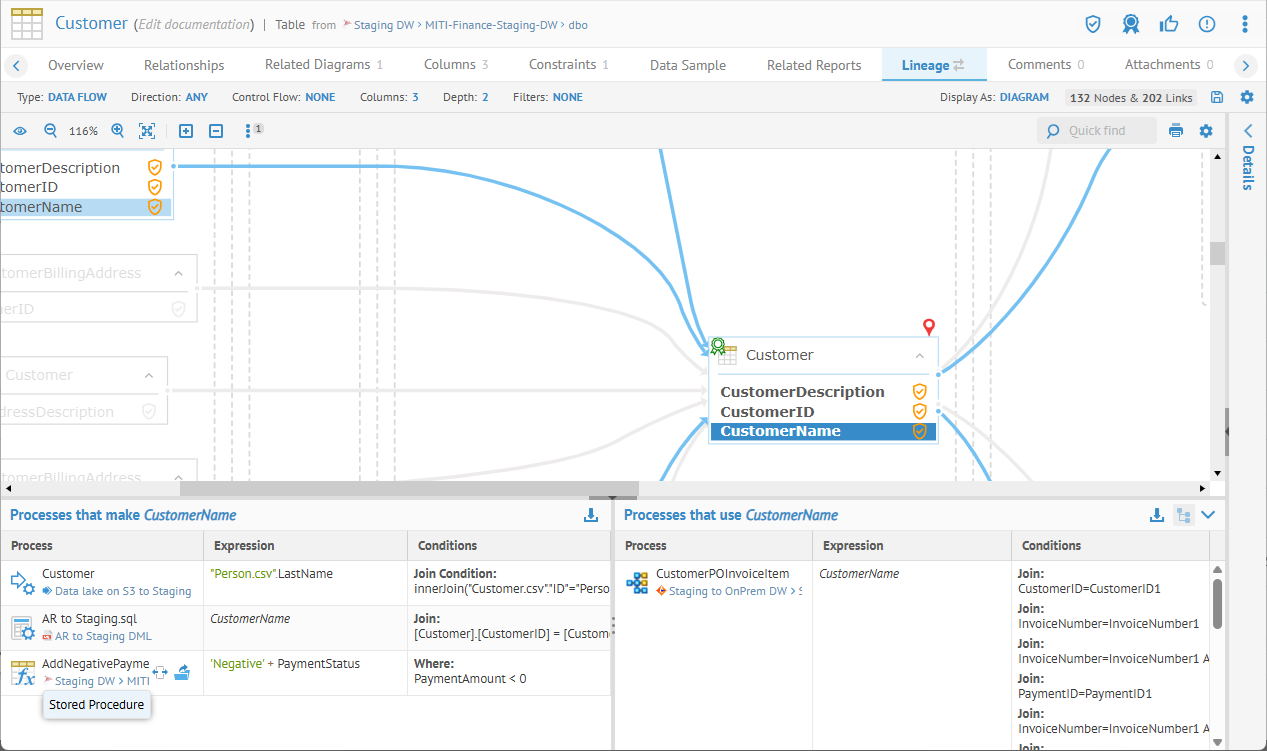
Task: Collapse the Processes that use panel
Action: tap(1209, 515)
